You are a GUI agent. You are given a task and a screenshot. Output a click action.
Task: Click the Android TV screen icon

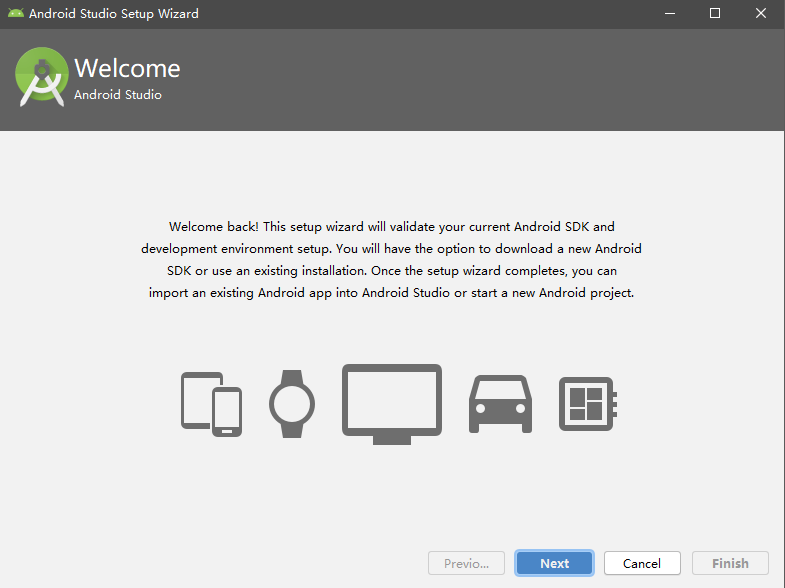click(x=392, y=404)
